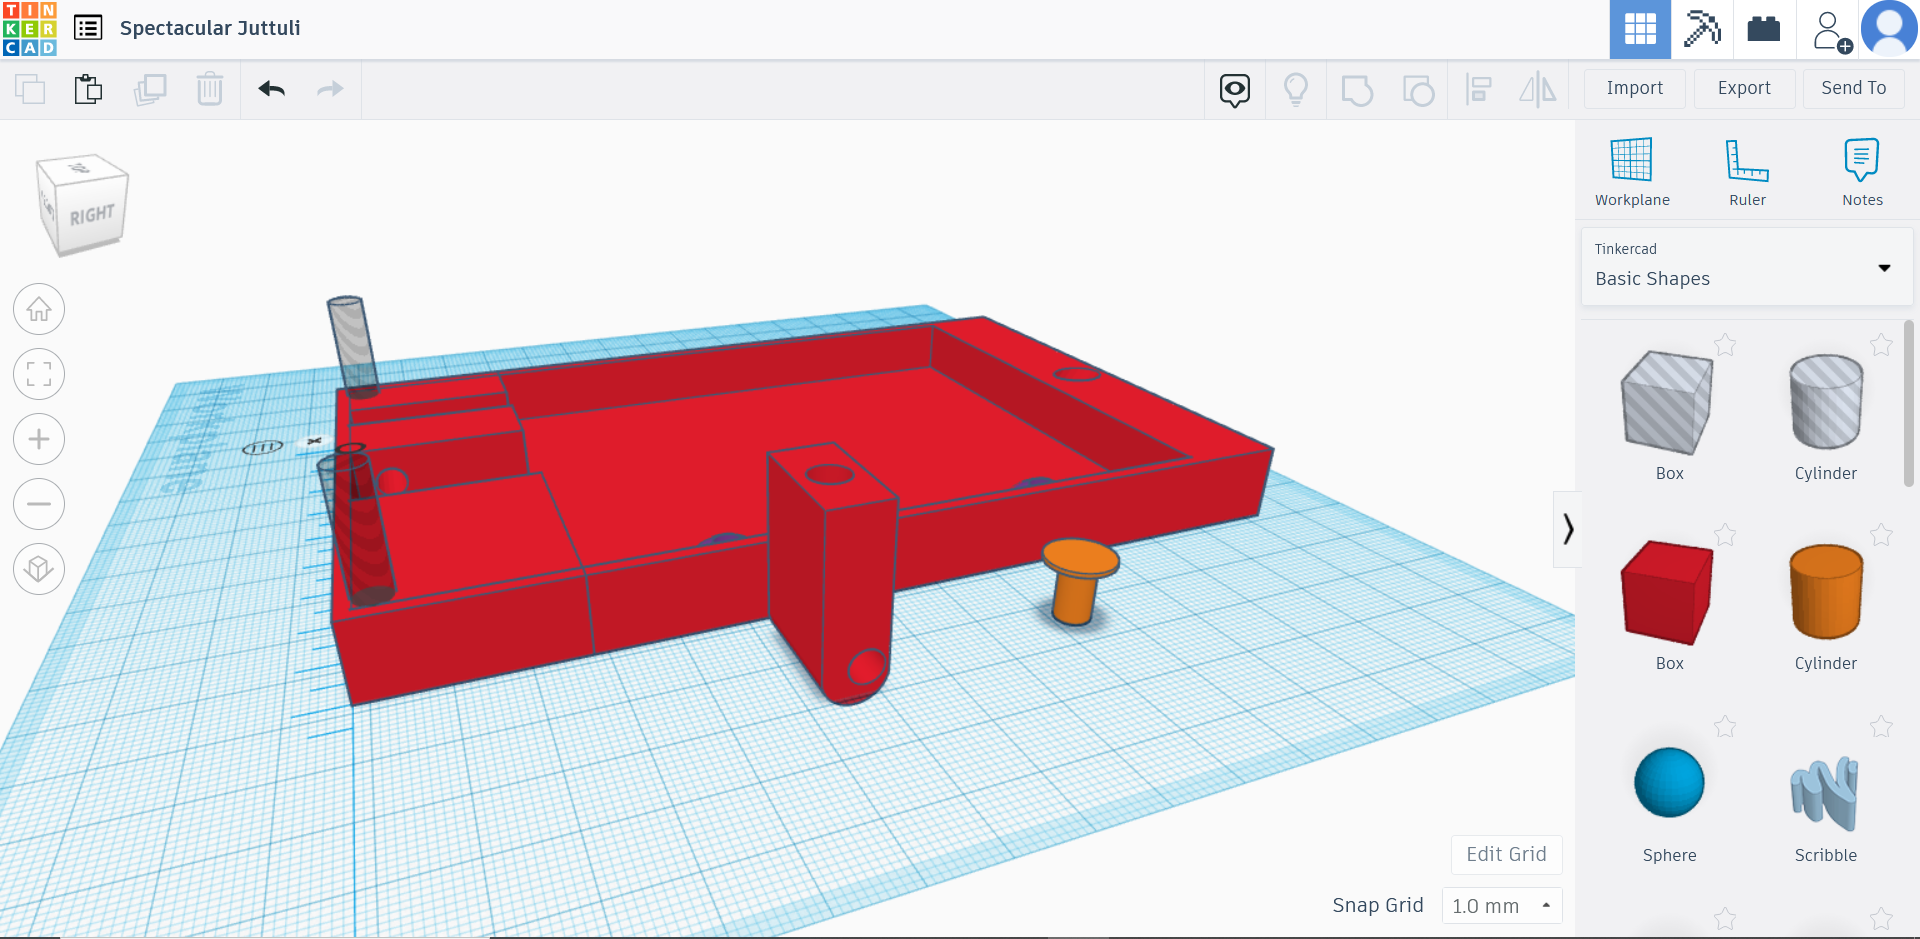1920x939 pixels.
Task: Expand the Basic Shapes library dropdown
Action: point(1746,267)
